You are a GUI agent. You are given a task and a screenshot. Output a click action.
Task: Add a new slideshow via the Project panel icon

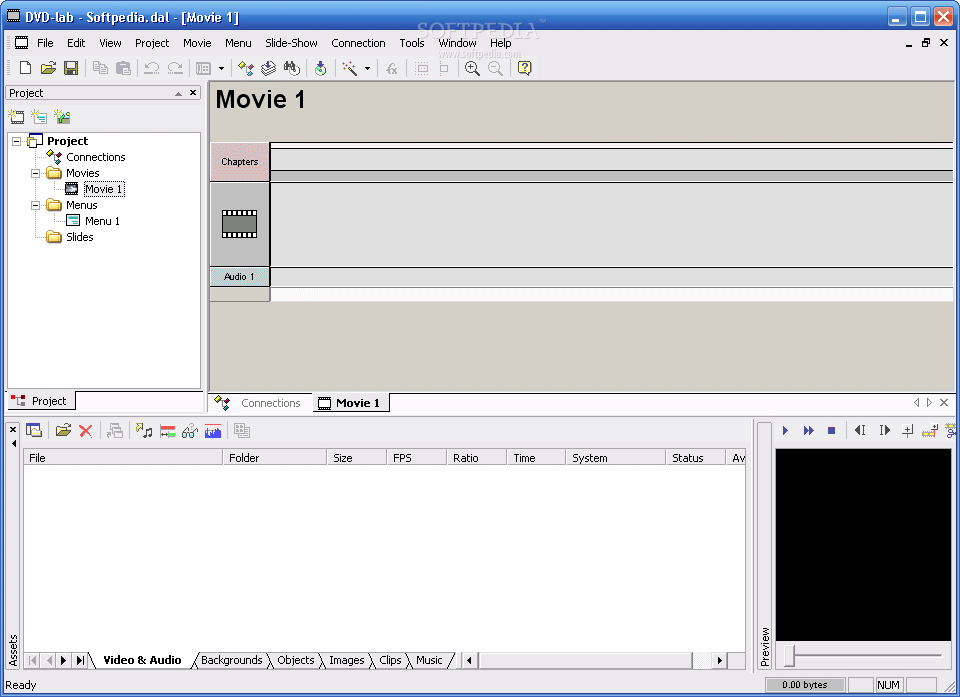62,116
